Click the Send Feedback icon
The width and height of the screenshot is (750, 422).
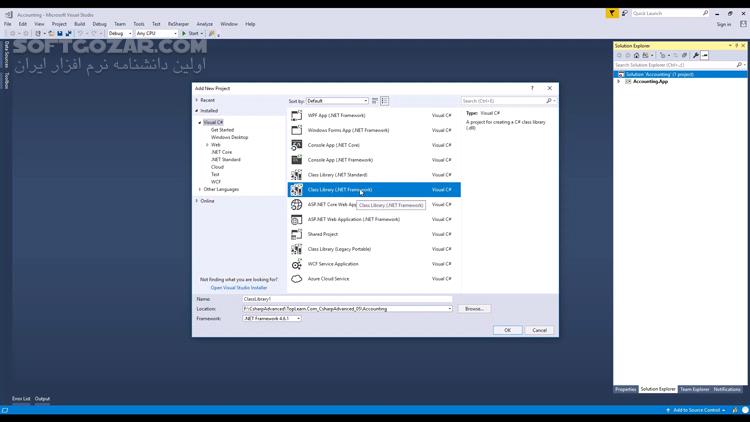tap(624, 13)
